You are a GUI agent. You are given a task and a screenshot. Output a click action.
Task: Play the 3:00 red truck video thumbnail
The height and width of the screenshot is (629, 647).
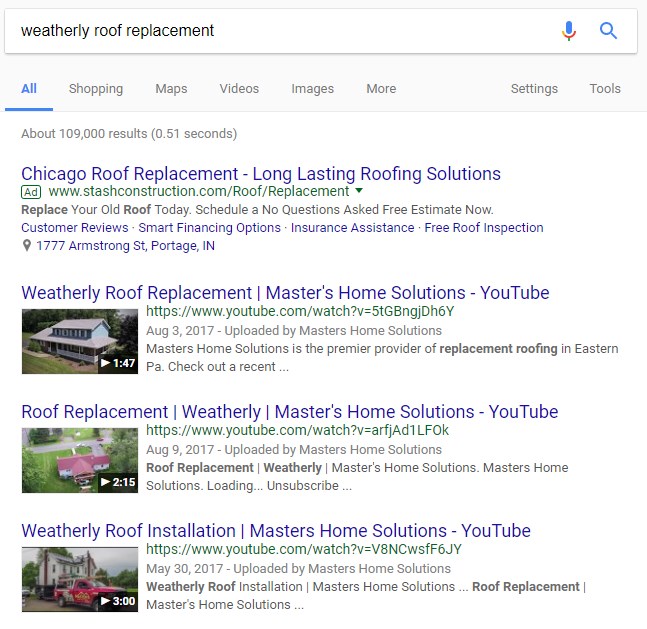point(80,579)
